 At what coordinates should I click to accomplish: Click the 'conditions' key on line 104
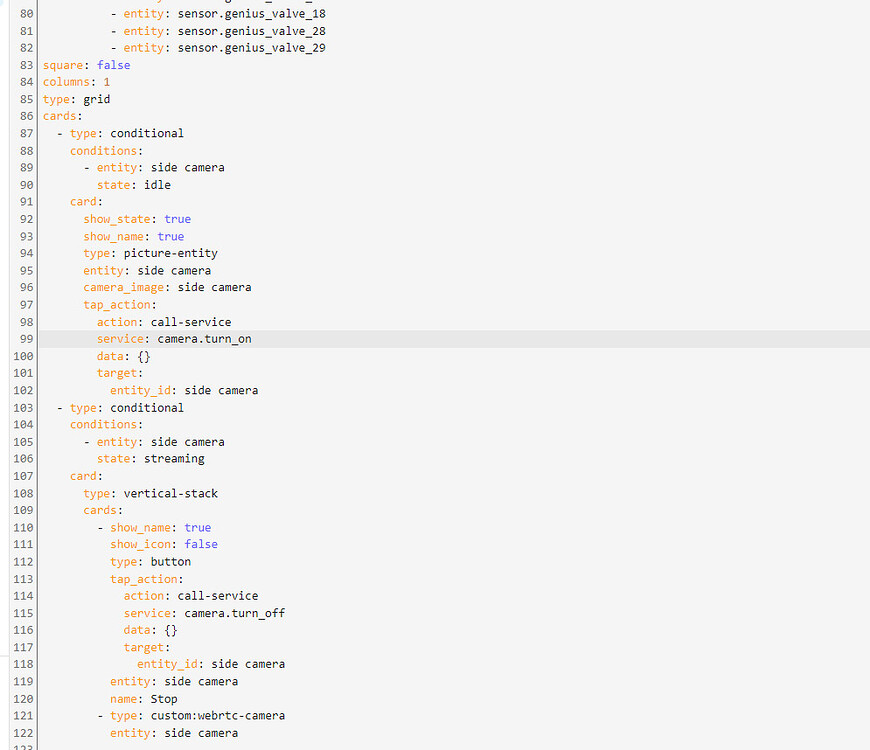coord(103,424)
